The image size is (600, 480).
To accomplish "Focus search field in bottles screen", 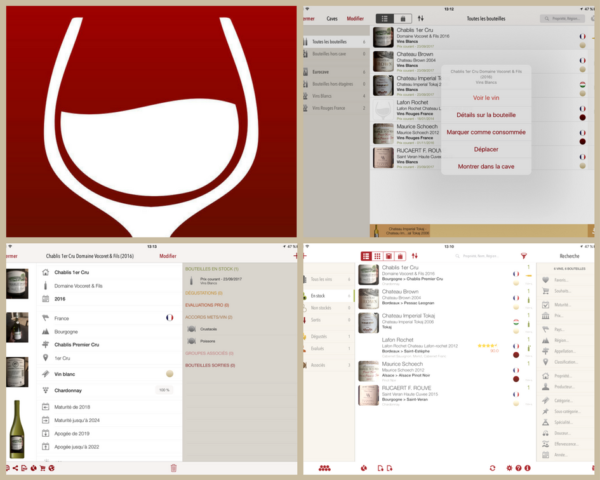I will click(562, 18).
